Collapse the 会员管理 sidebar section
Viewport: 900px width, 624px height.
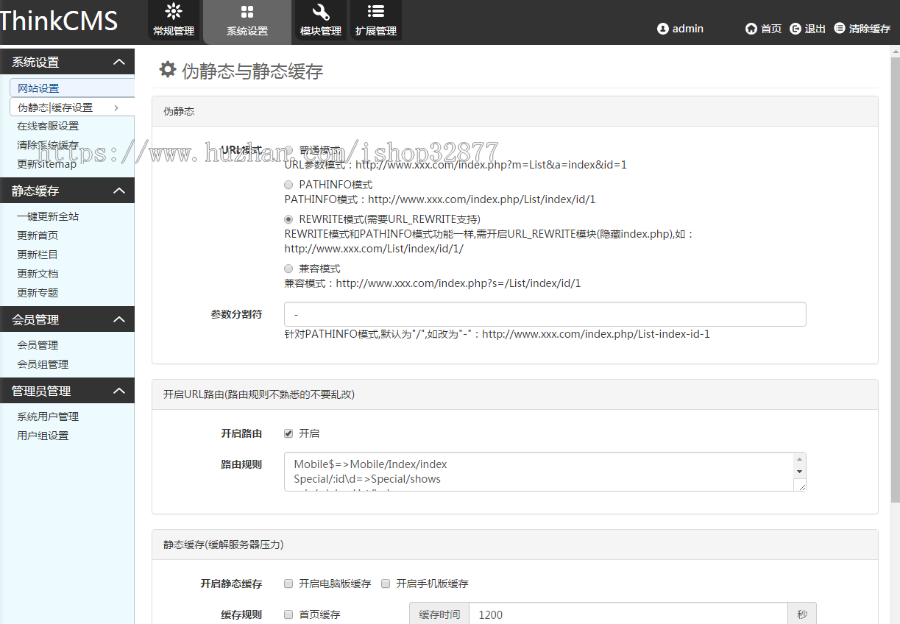point(119,320)
